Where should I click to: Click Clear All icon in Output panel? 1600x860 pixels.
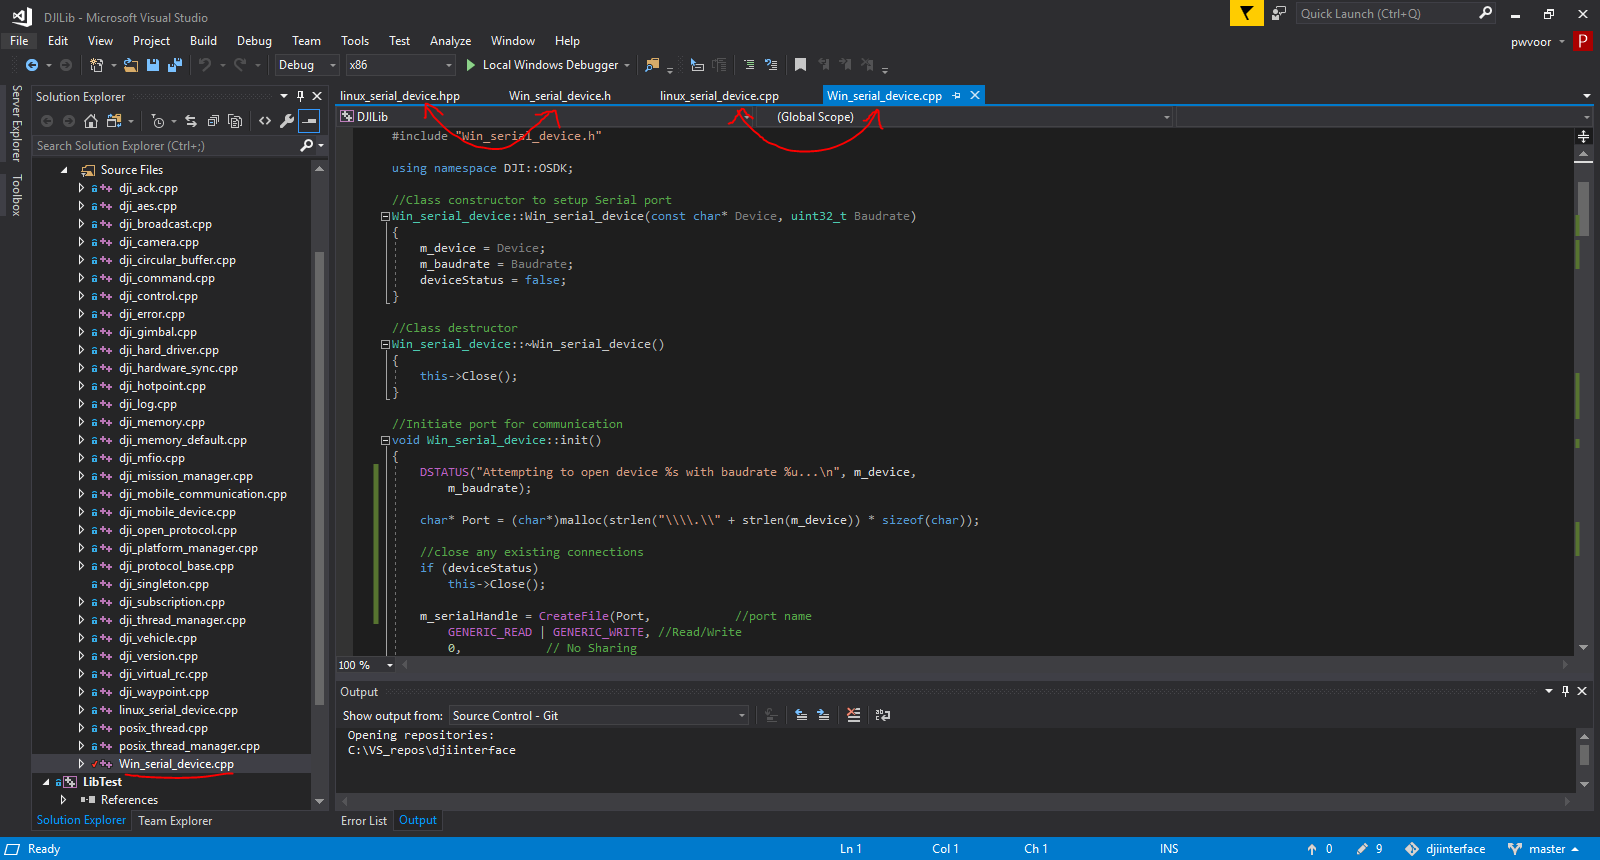coord(853,715)
